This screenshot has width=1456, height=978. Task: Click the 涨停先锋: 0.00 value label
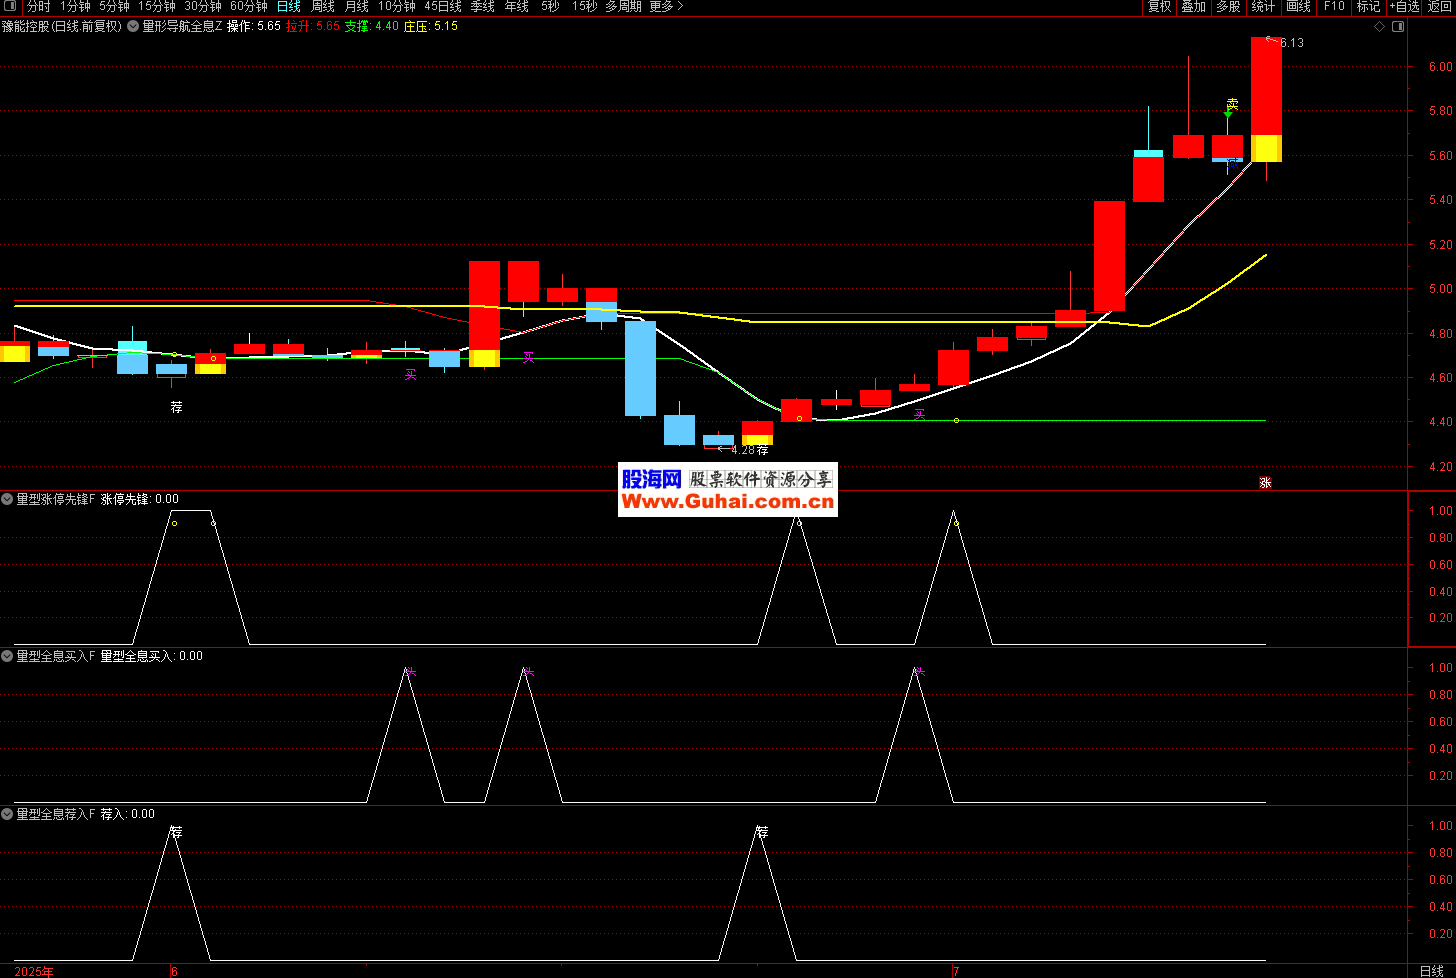140,499
